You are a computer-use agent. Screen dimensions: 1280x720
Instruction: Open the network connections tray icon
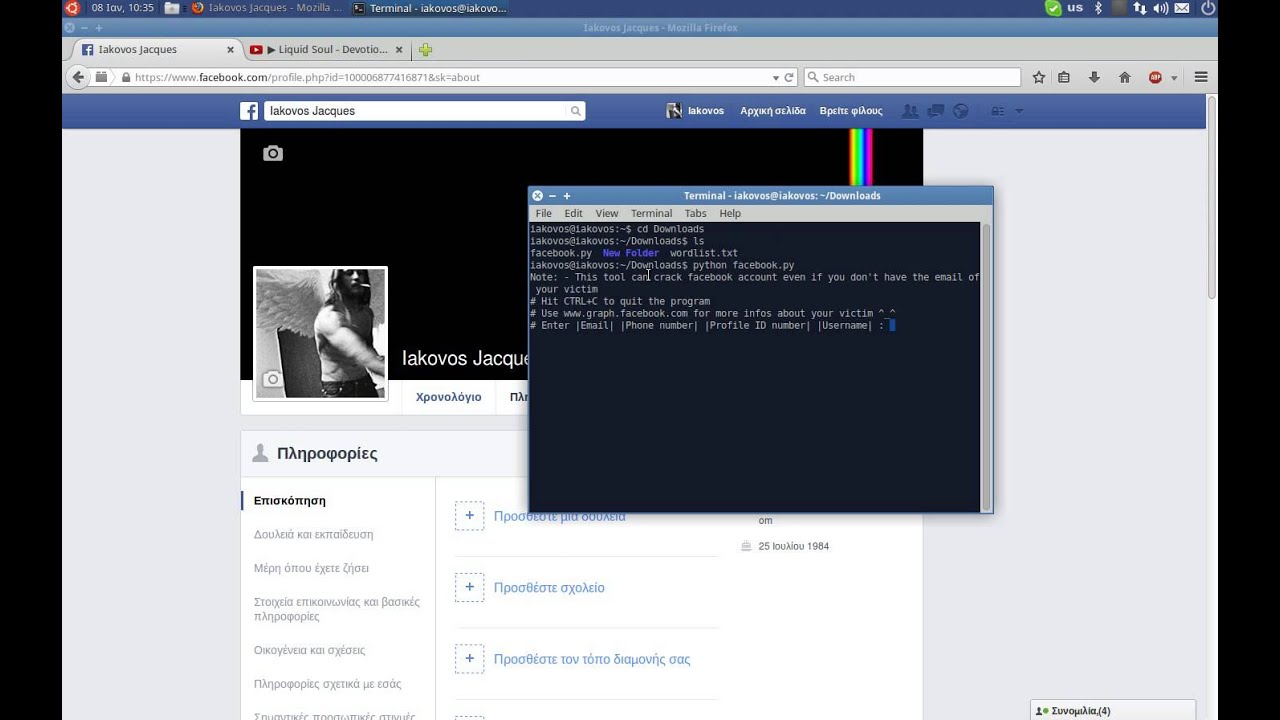[1140, 8]
